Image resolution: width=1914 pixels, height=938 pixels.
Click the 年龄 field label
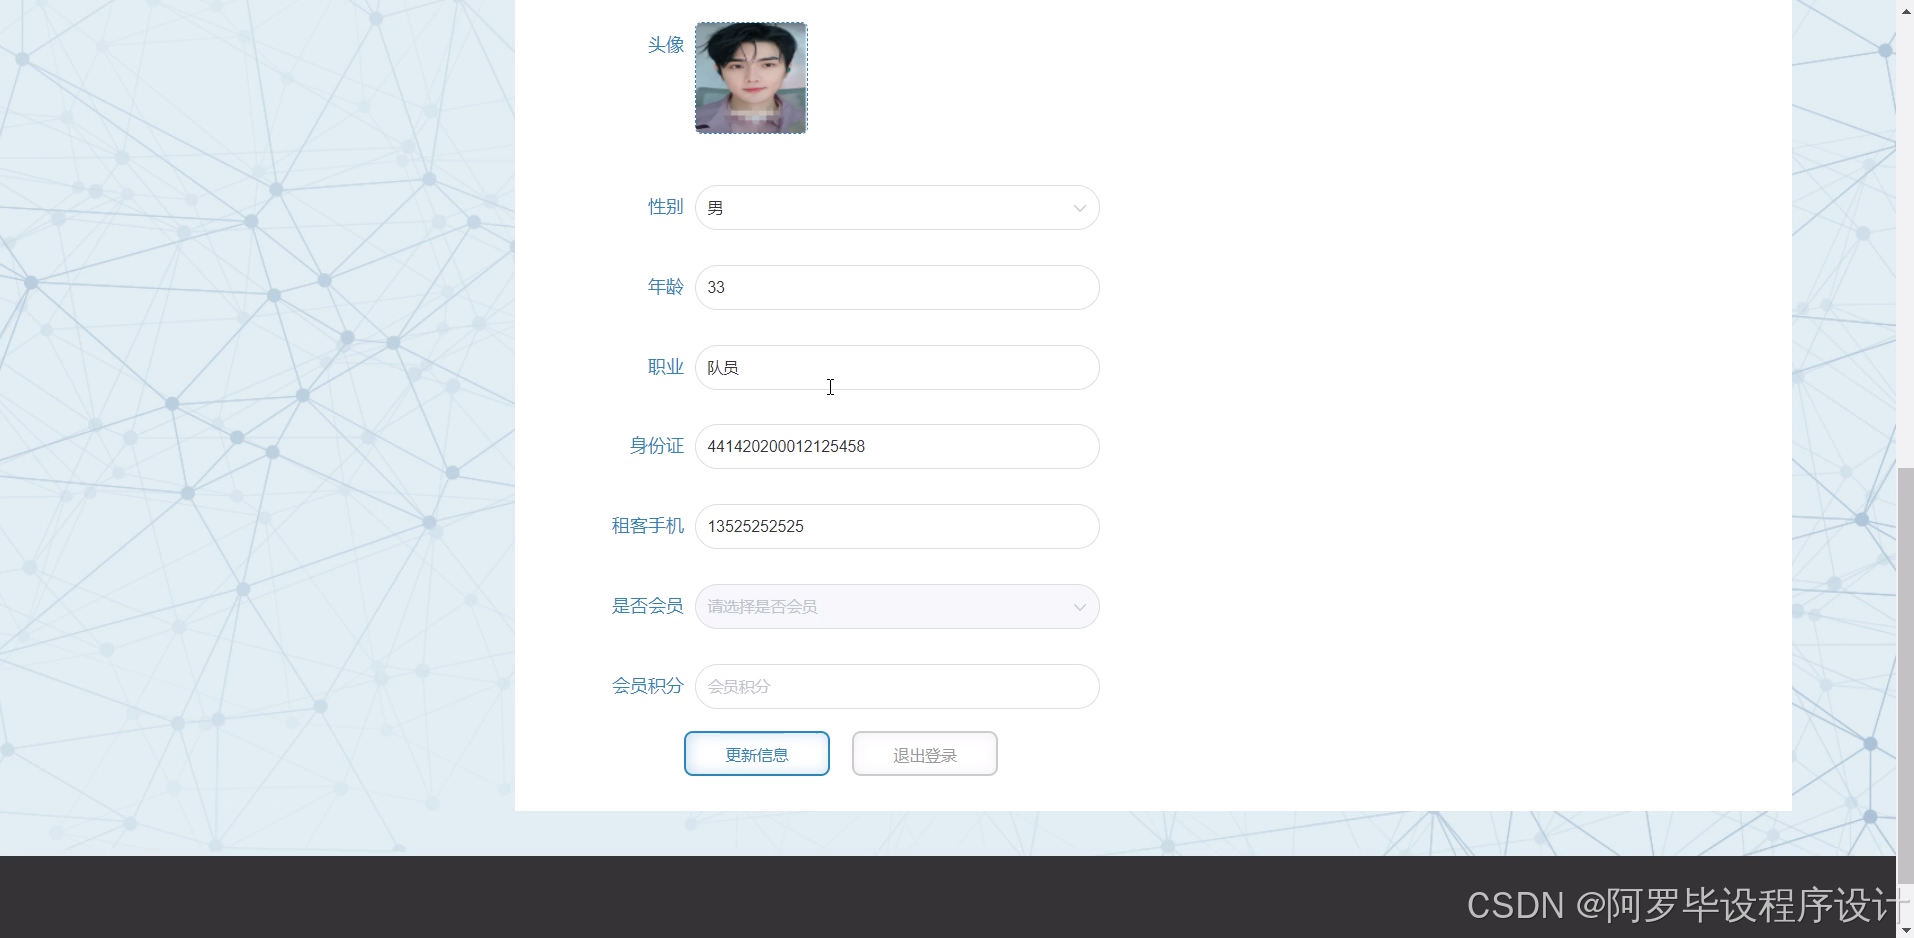[x=664, y=287]
